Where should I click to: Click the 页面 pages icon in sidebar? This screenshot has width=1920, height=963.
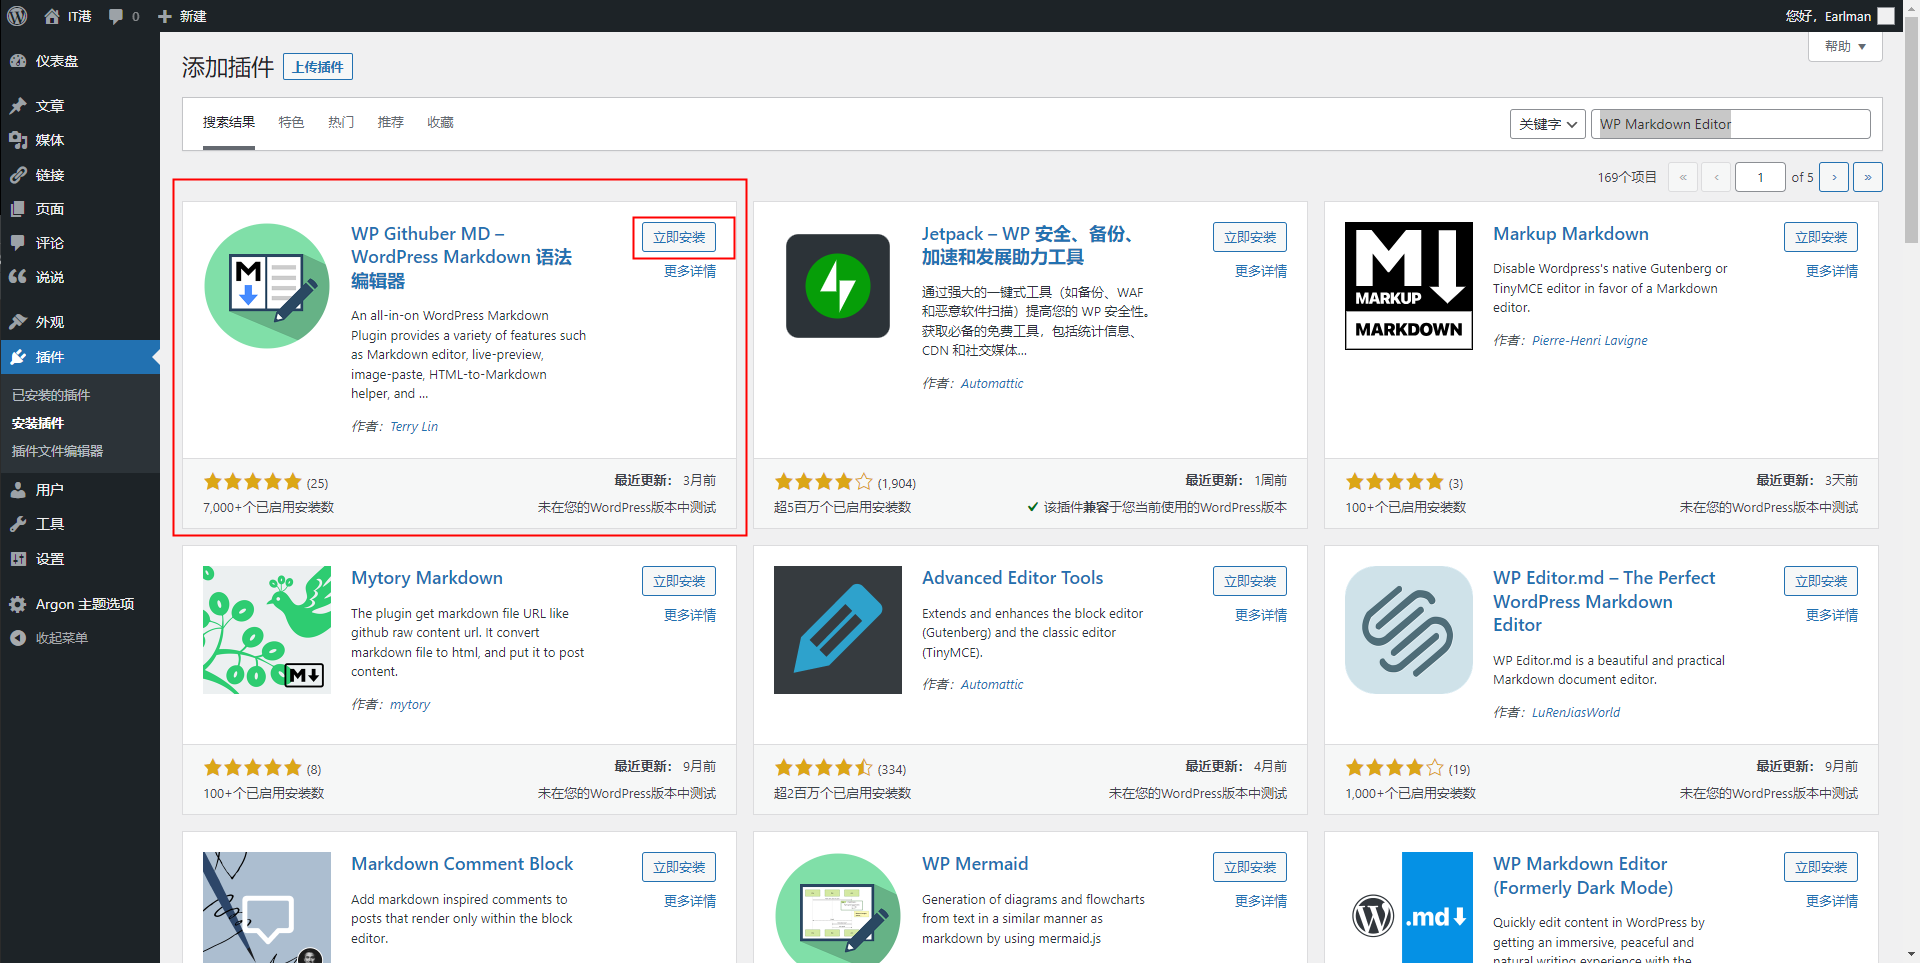(x=18, y=209)
